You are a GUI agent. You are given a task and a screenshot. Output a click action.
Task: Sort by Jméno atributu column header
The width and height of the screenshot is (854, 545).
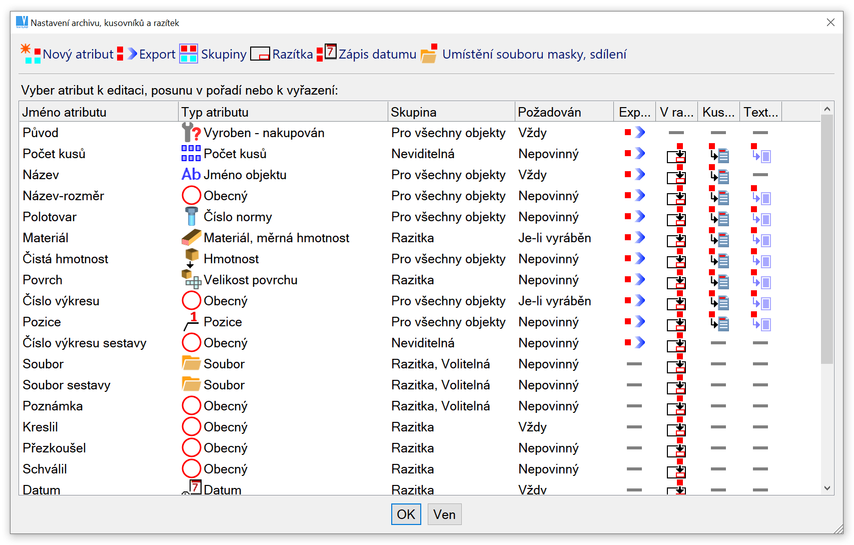98,112
